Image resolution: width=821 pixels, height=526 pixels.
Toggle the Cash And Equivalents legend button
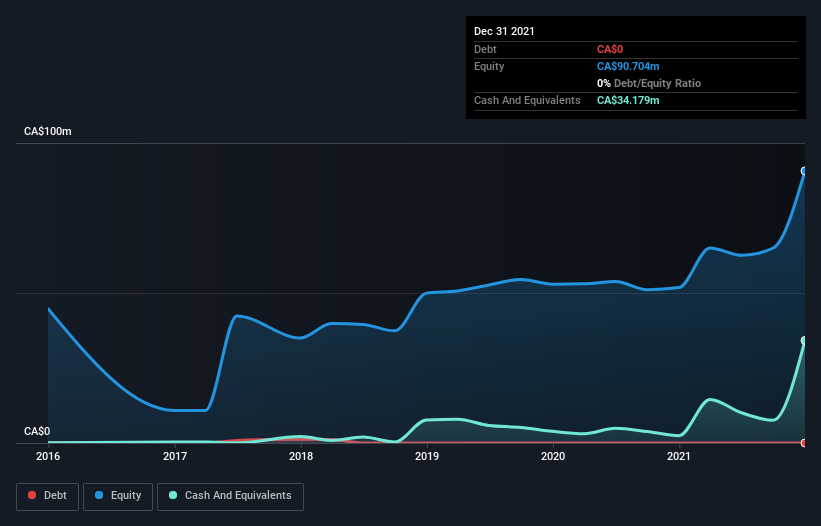point(230,496)
